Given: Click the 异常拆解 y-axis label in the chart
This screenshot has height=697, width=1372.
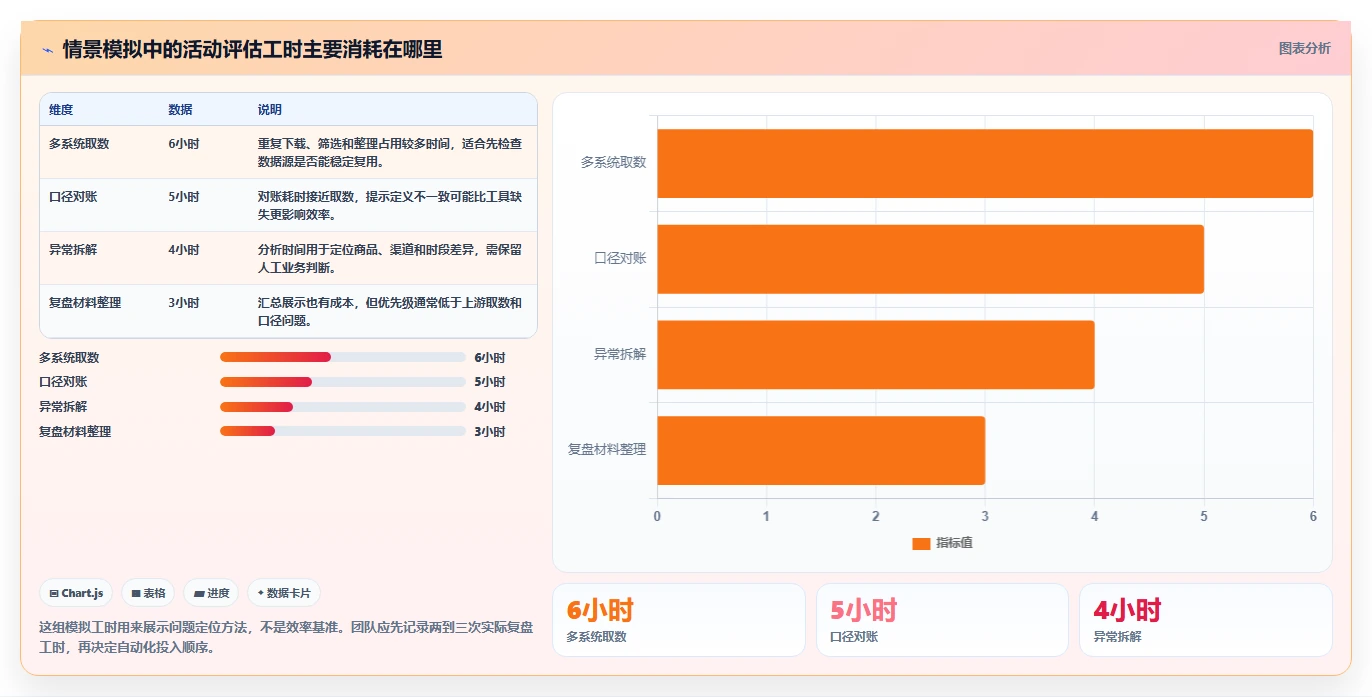Looking at the screenshot, I should pos(620,355).
